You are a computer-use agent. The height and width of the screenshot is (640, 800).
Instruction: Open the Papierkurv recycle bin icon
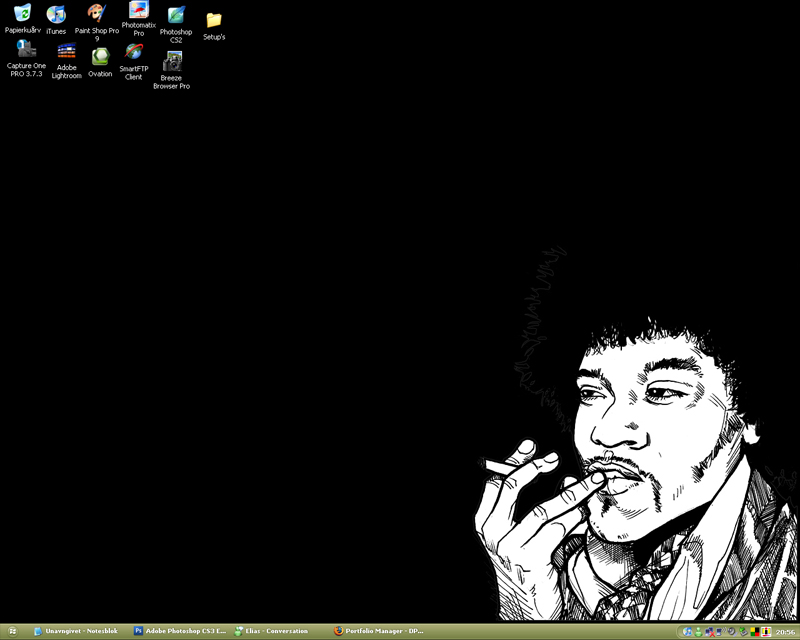click(22, 18)
